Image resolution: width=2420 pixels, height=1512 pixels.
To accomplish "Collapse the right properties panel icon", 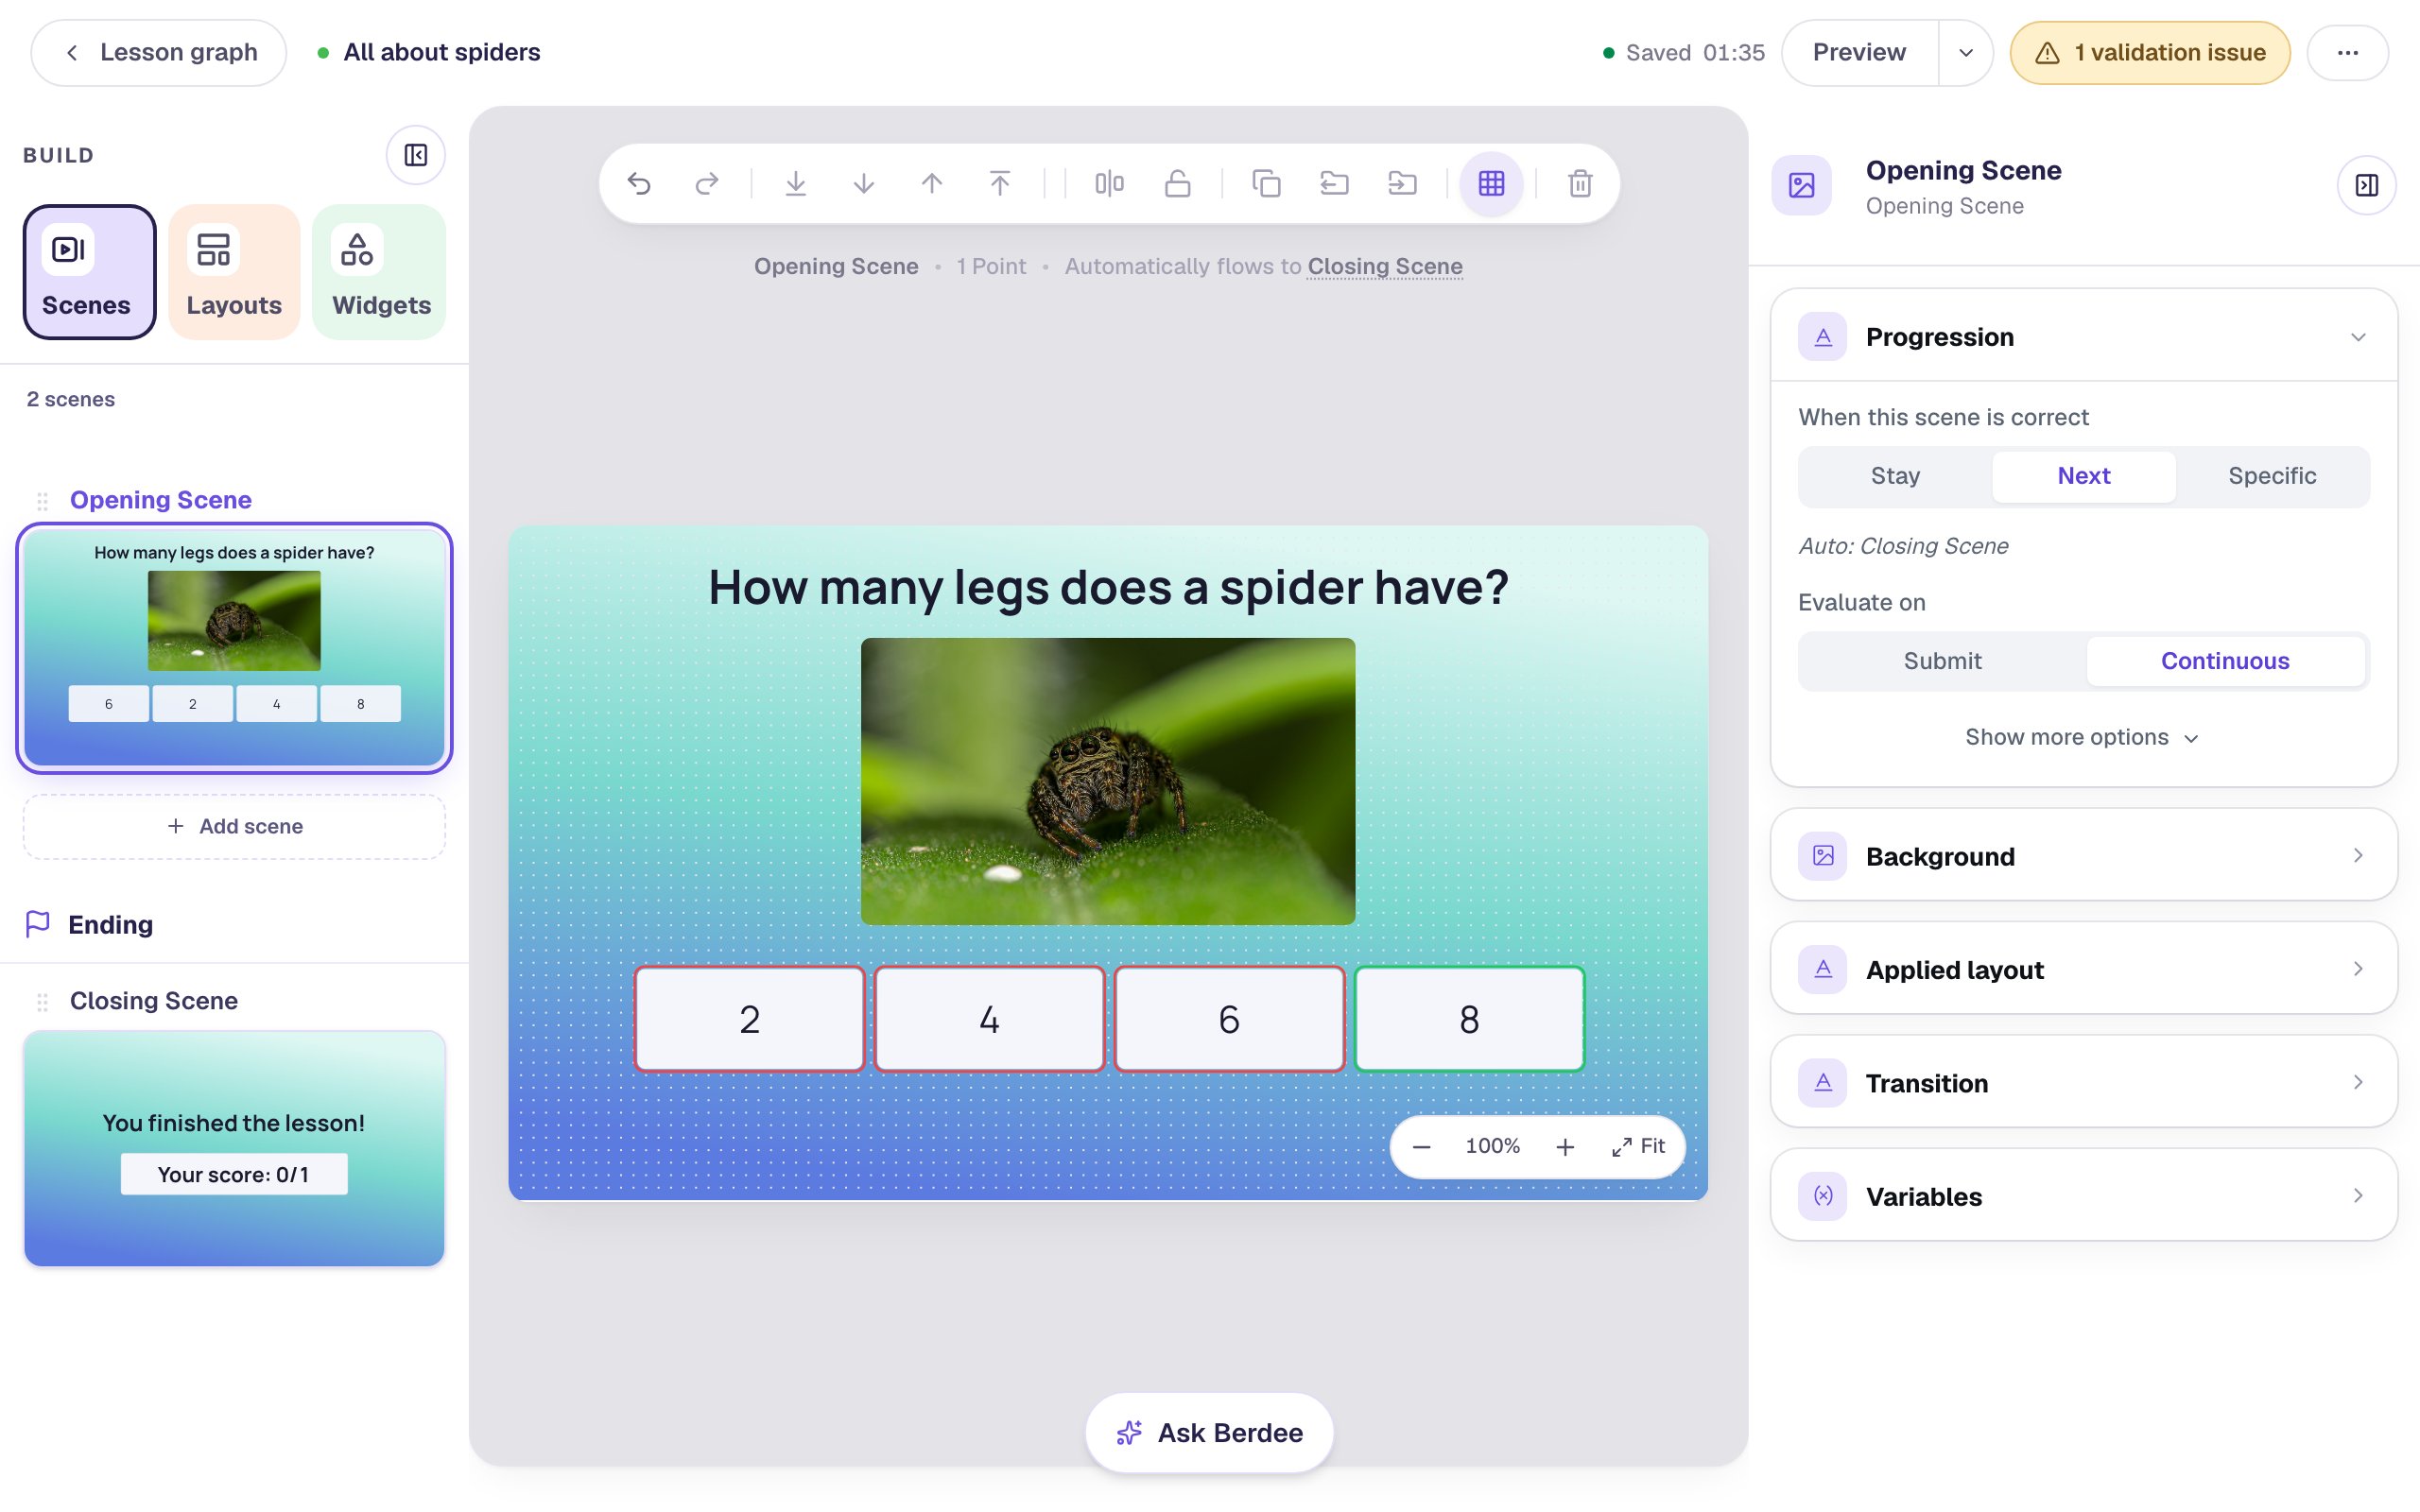I will click(2366, 185).
